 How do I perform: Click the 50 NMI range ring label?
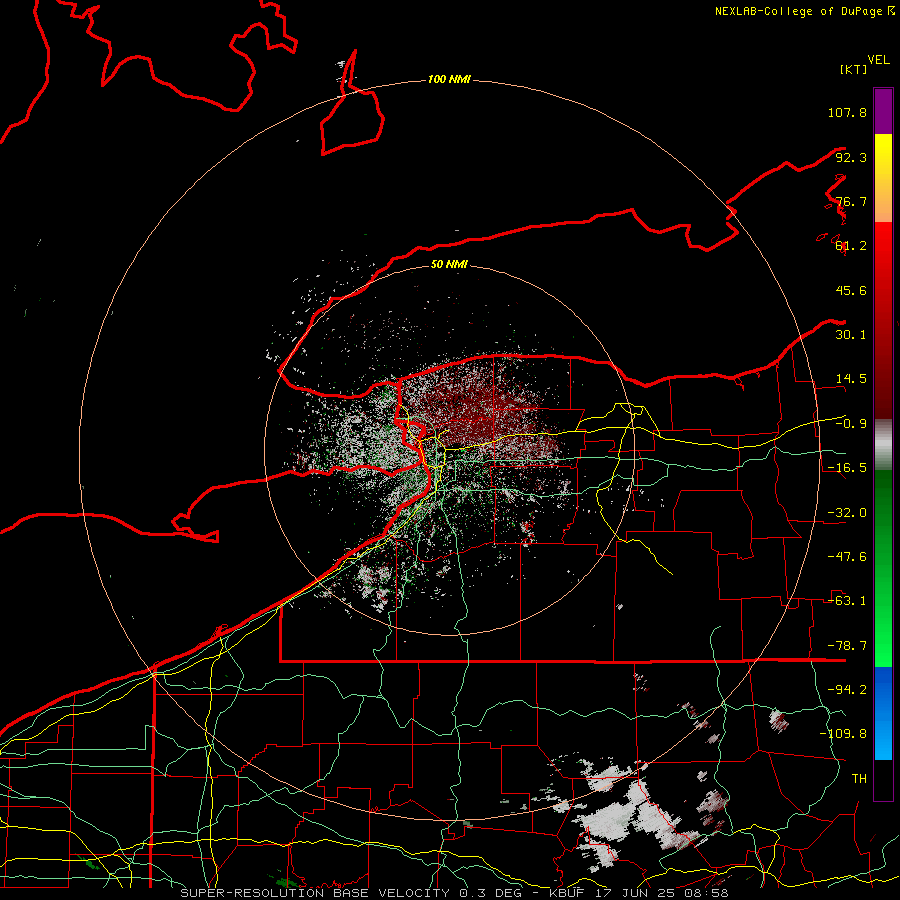[449, 265]
